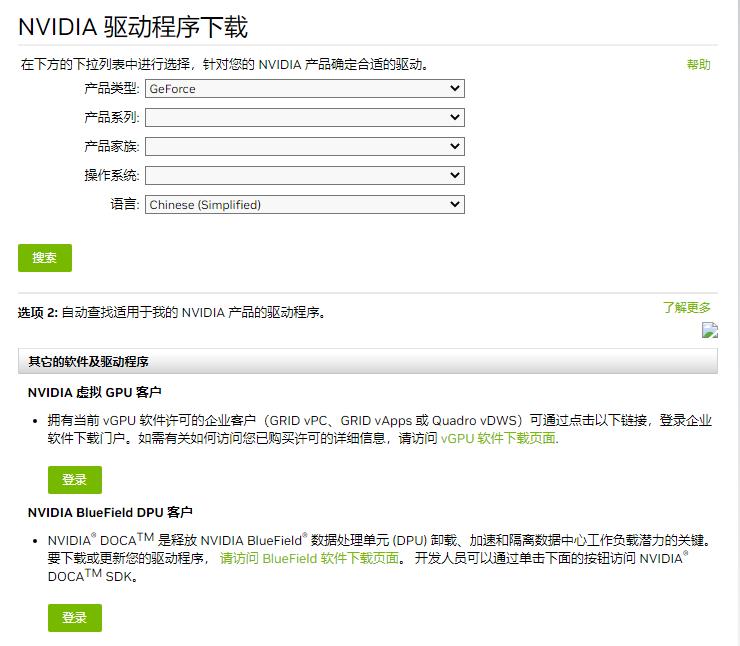Open the 帮助 link
The height and width of the screenshot is (646, 740).
pos(698,65)
